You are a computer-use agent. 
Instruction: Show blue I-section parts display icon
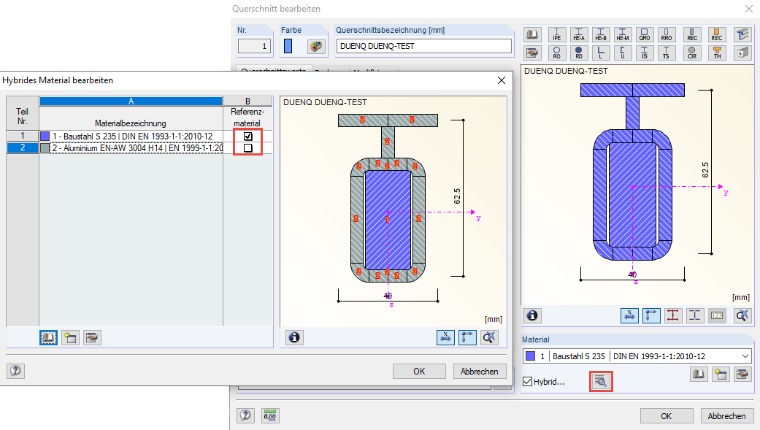(695, 316)
